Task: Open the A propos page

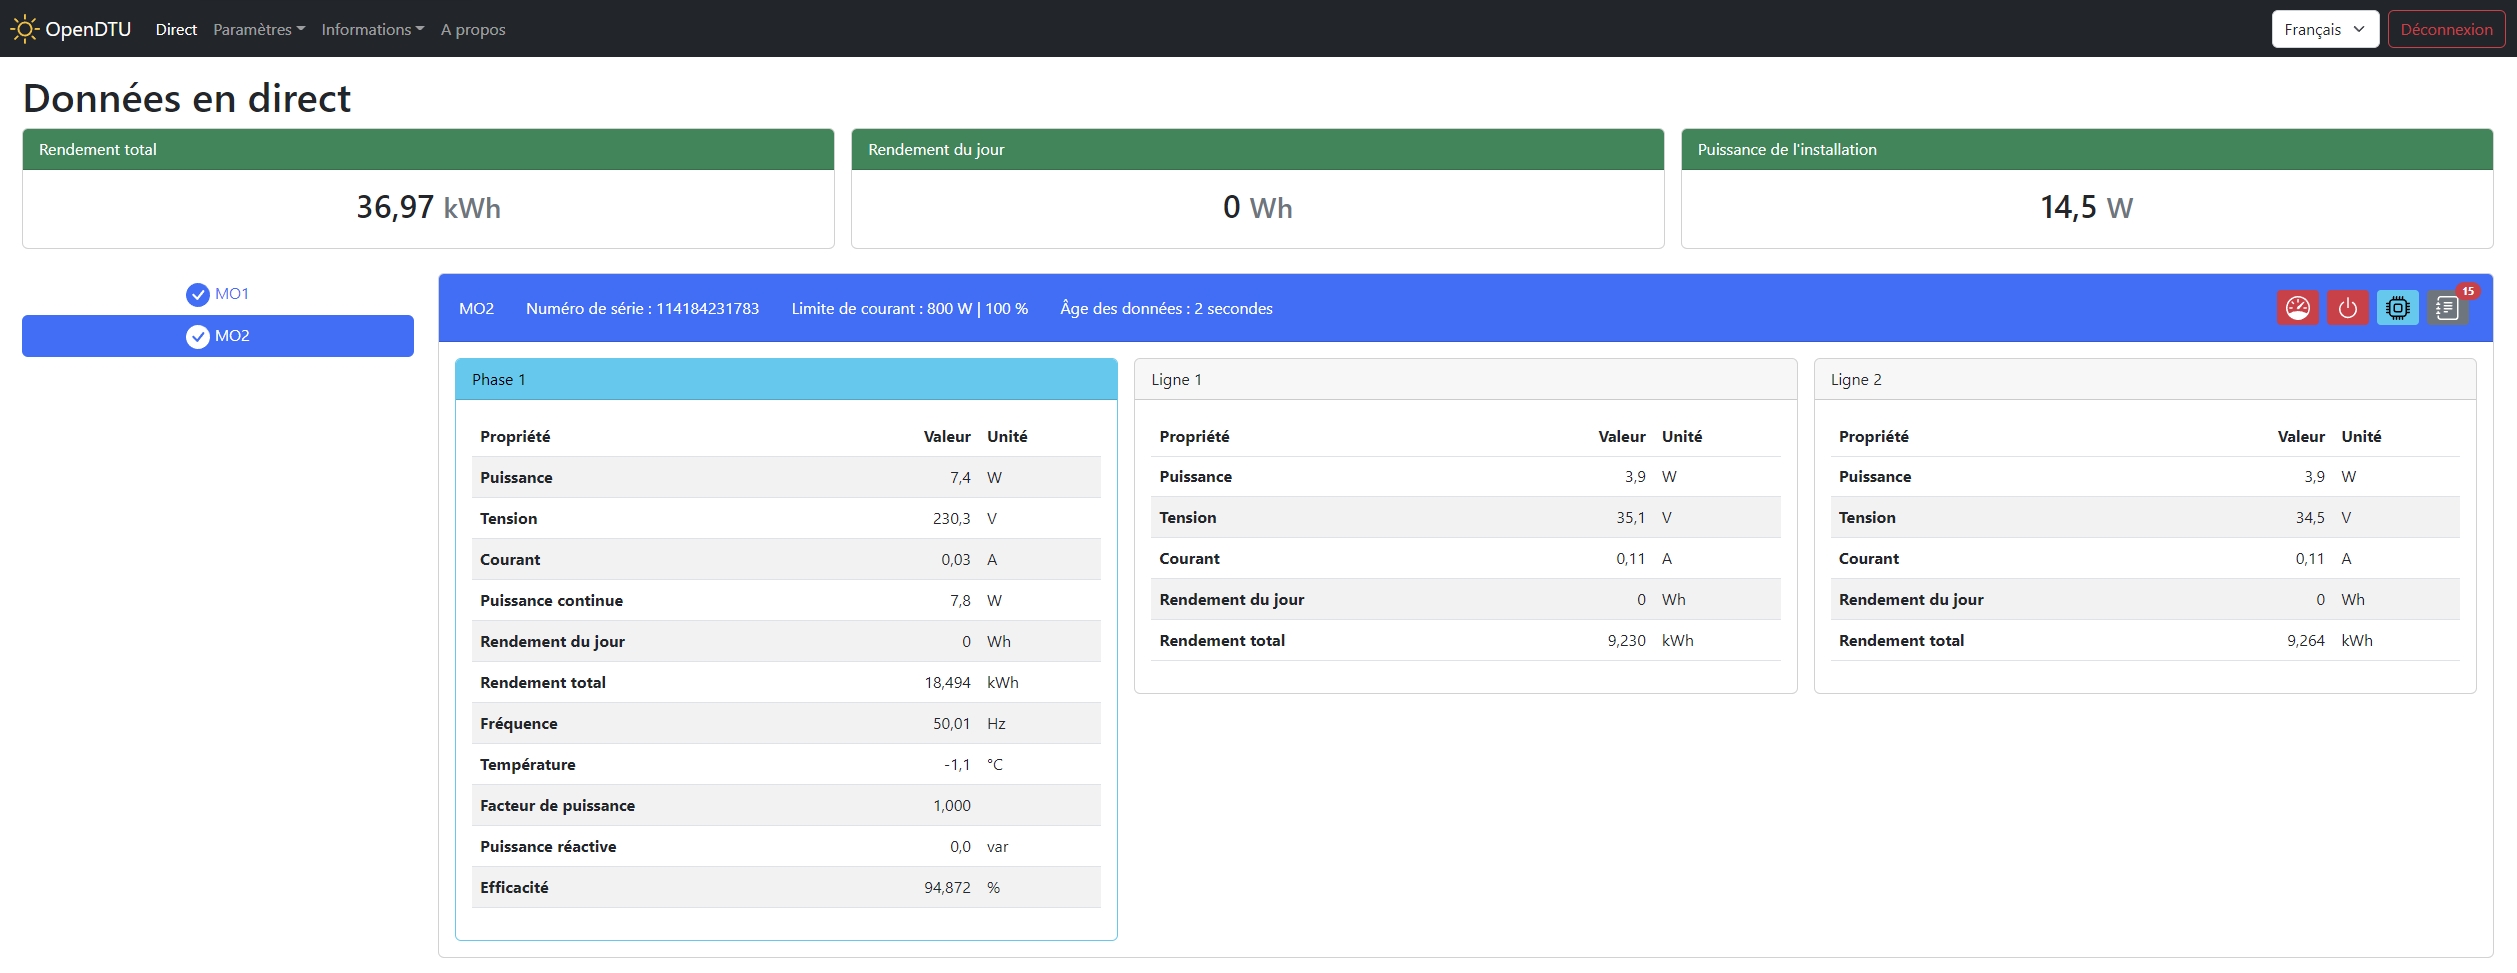Action: 473,29
